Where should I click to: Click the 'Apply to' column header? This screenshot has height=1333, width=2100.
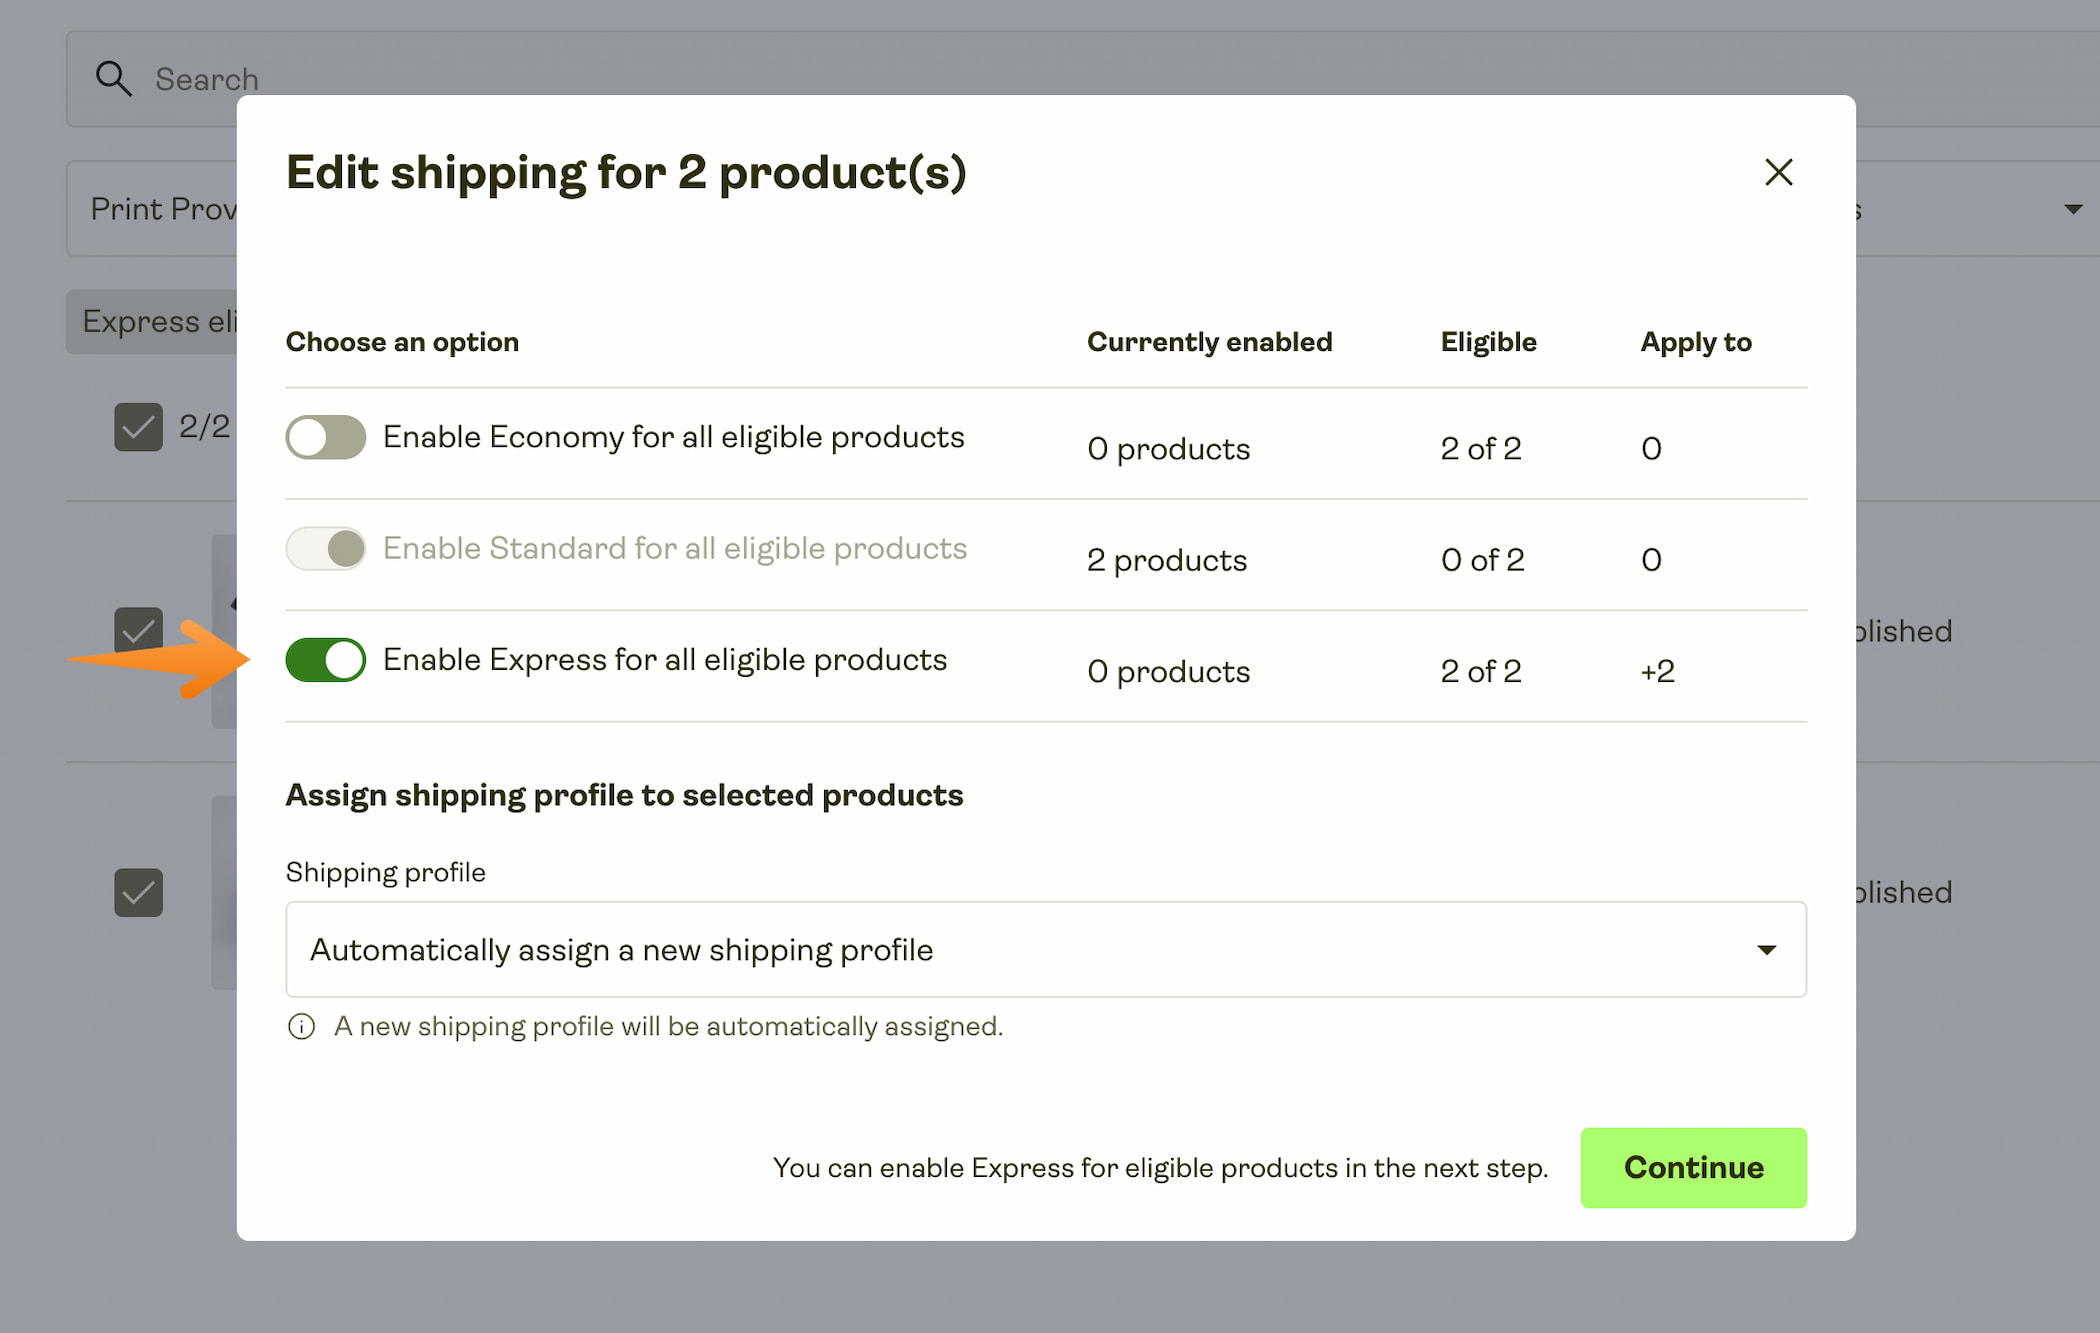1696,342
